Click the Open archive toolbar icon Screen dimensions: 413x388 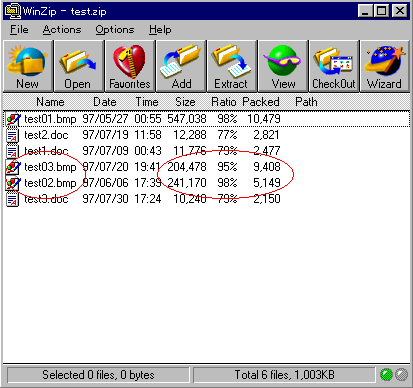tap(79, 66)
